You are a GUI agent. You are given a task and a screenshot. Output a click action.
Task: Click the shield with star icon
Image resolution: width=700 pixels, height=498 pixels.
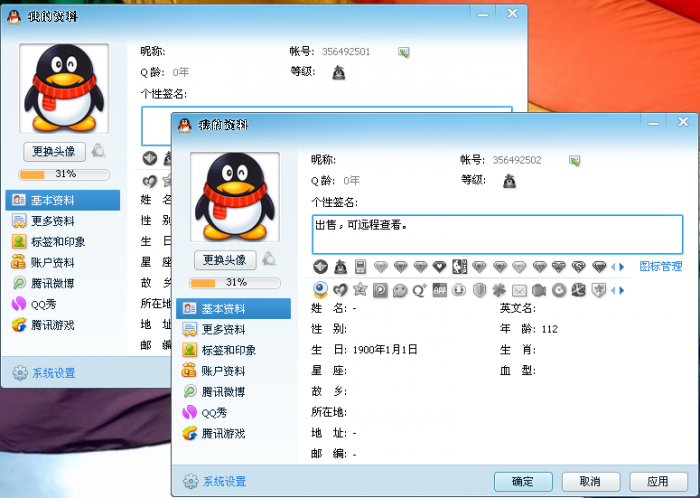coord(598,290)
